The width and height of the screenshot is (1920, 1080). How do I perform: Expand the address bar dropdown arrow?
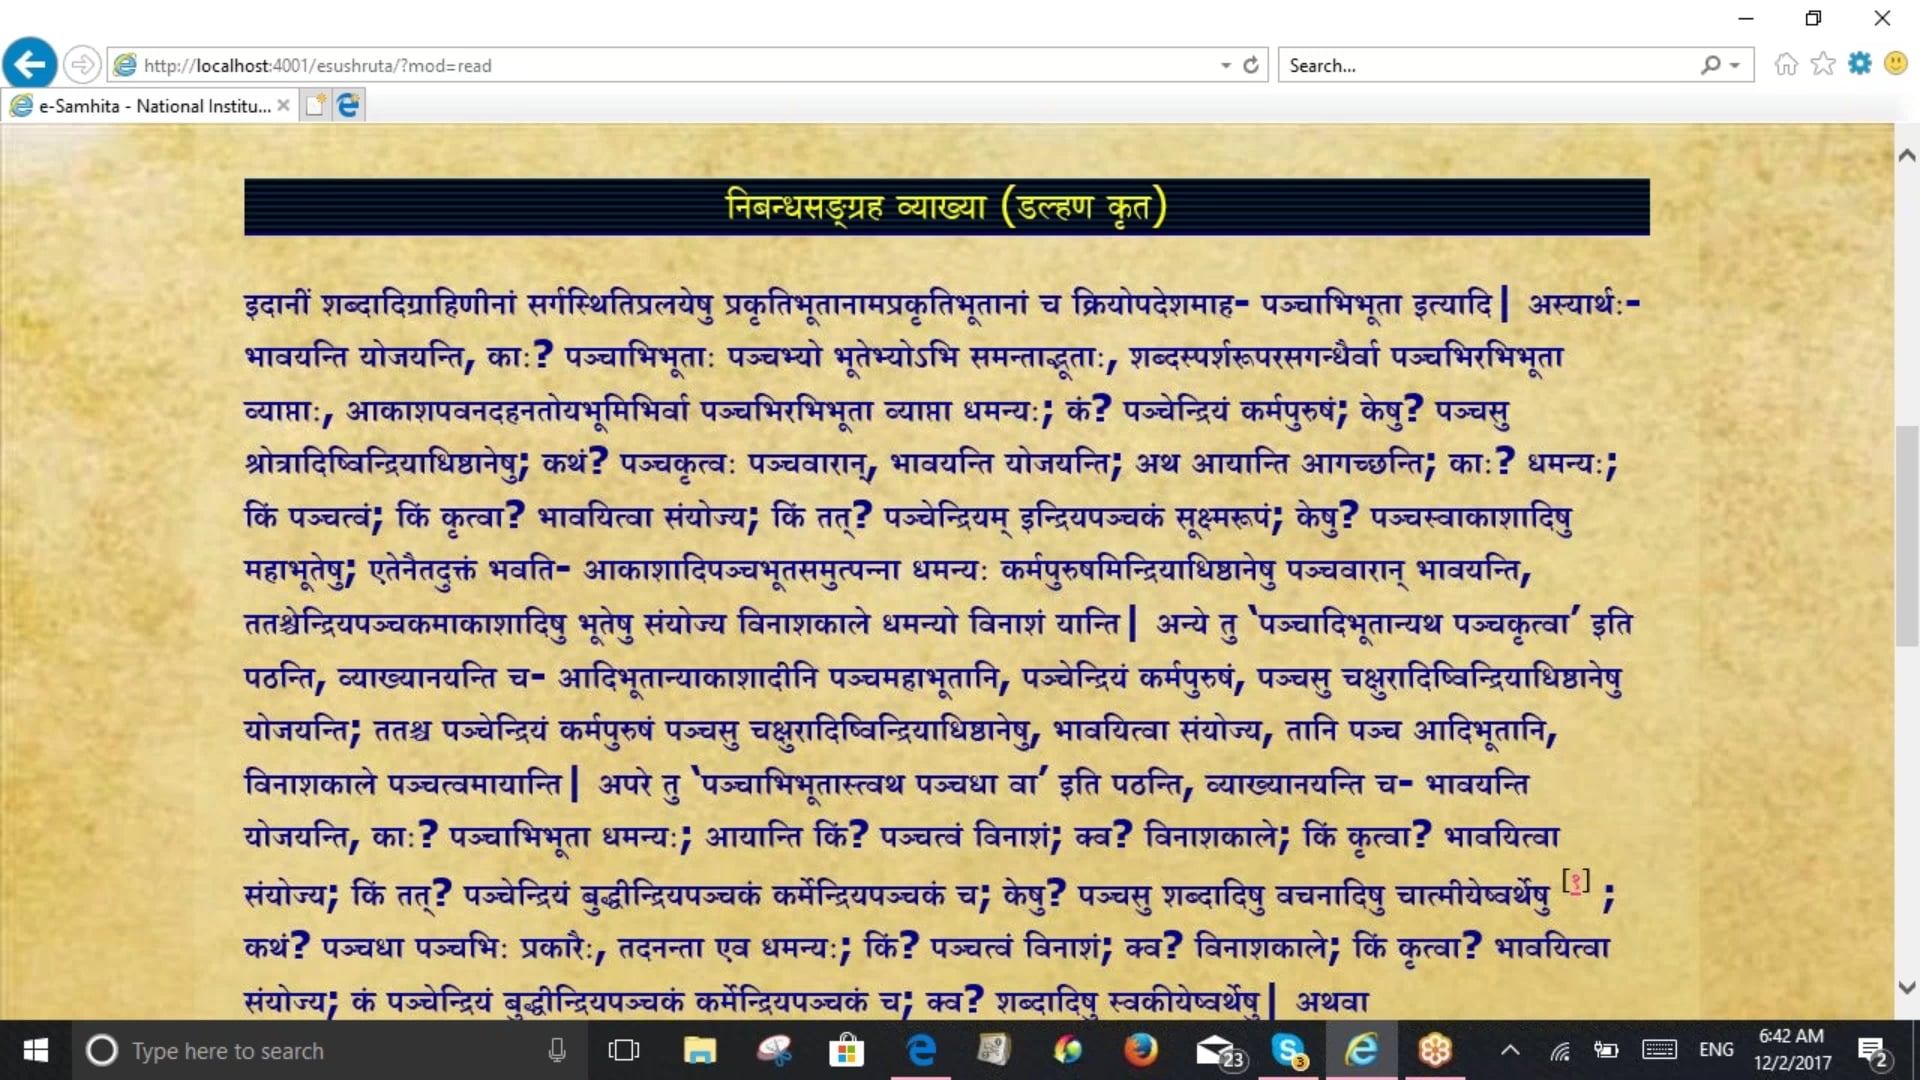(1226, 65)
